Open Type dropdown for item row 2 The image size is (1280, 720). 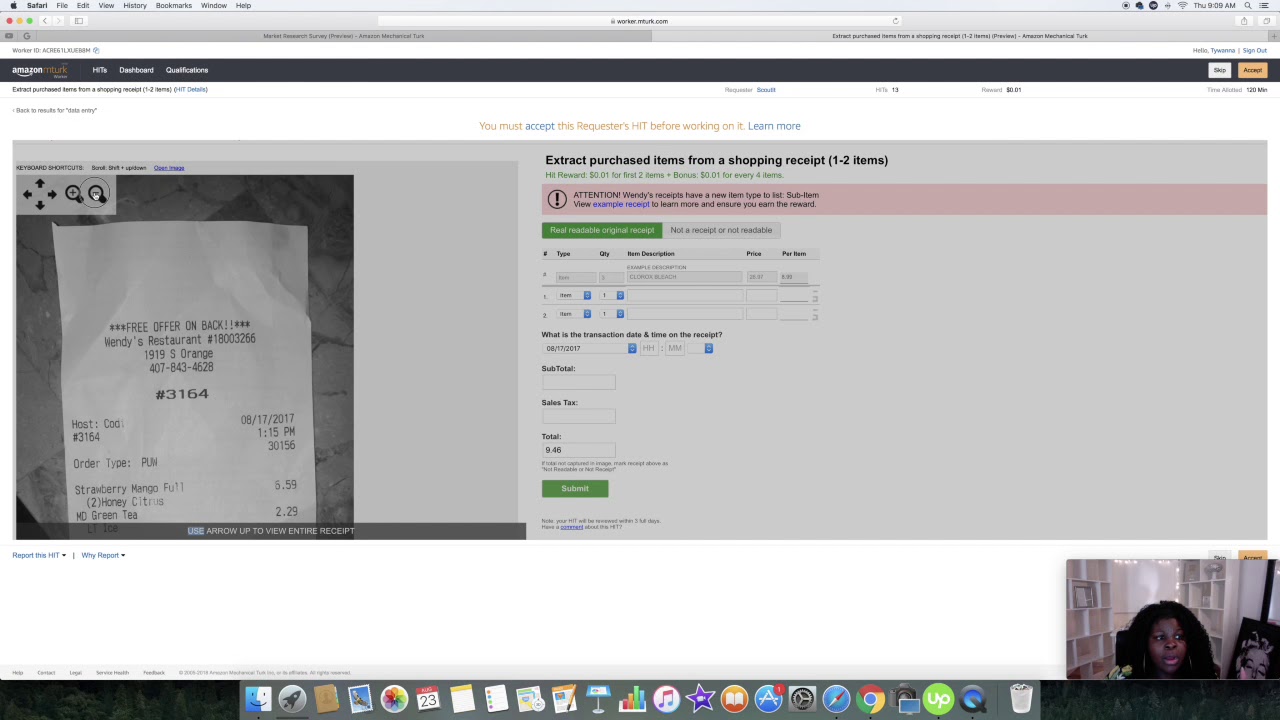(574, 314)
